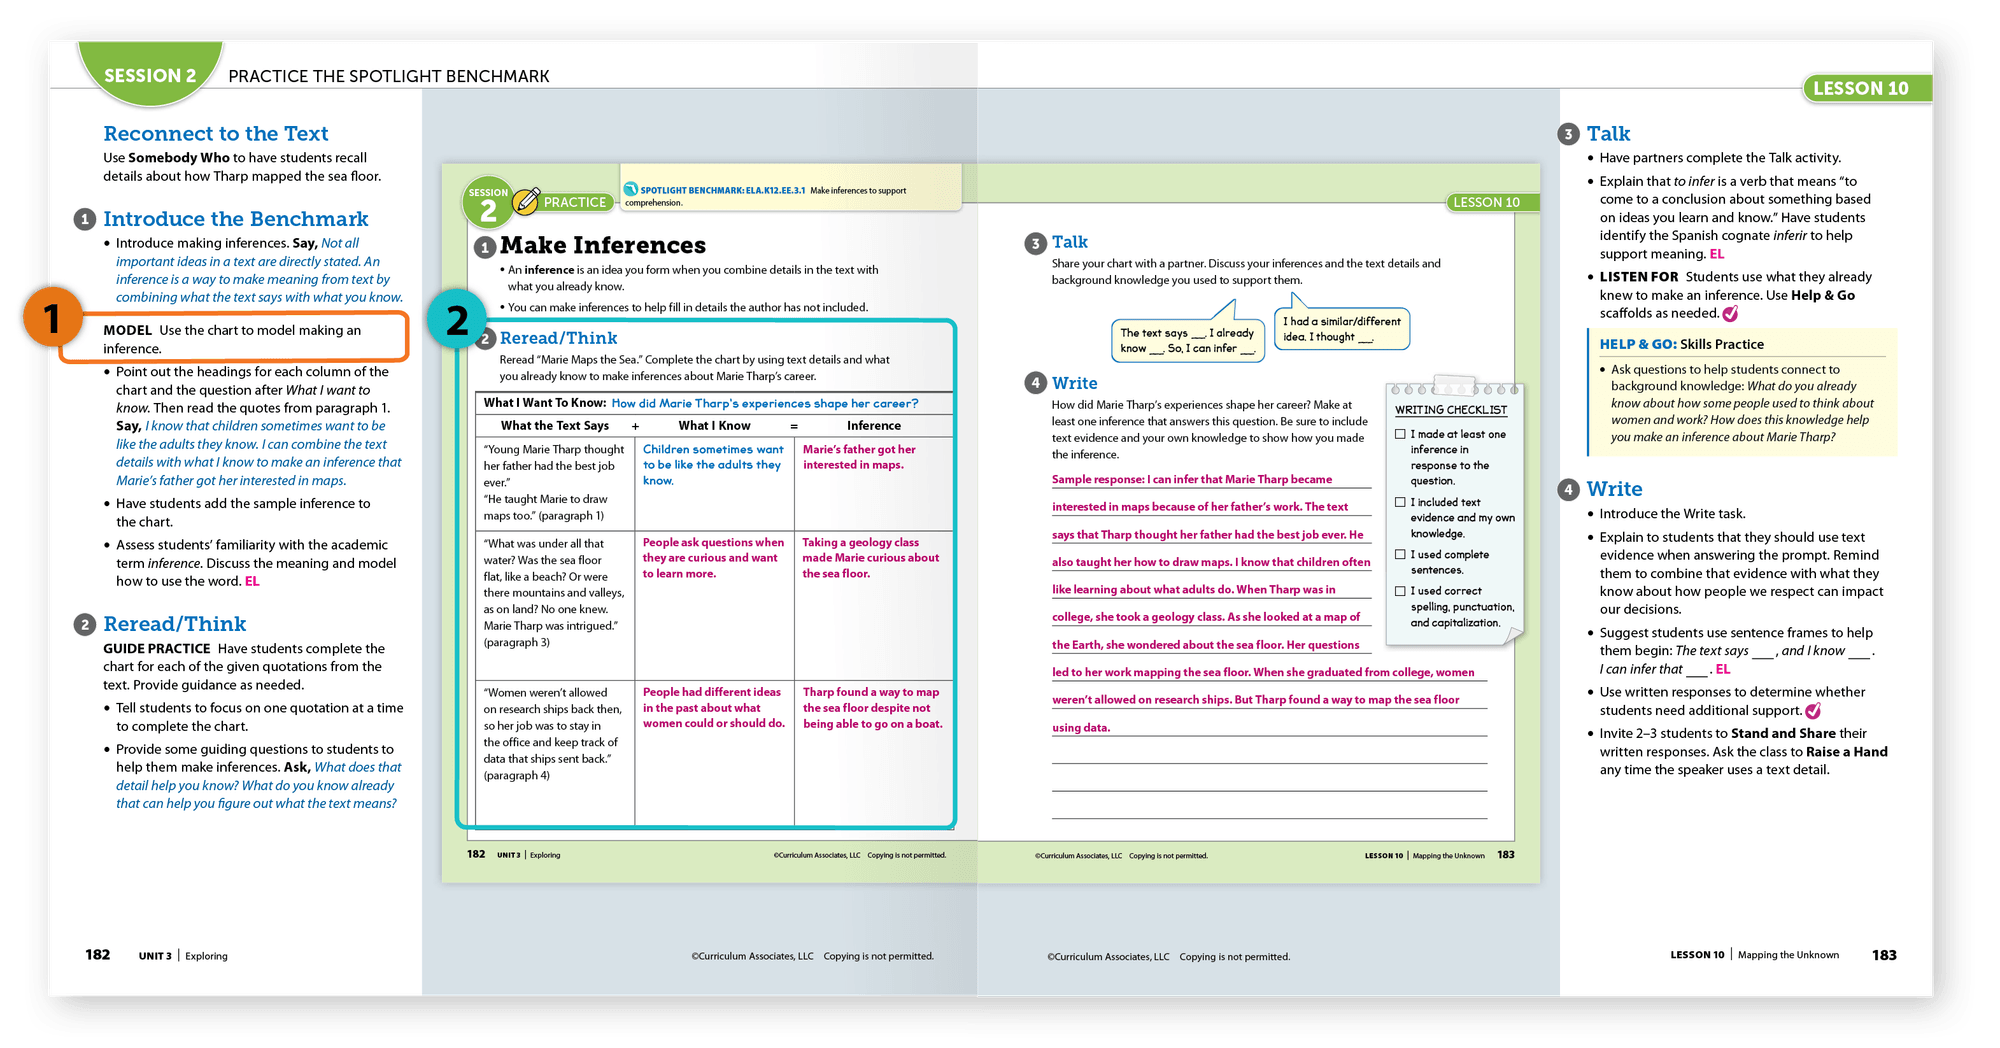The height and width of the screenshot is (1048, 2000).
Task: Click quote cell beginning 'Young Marie Tharp thought'
Action: tap(554, 483)
